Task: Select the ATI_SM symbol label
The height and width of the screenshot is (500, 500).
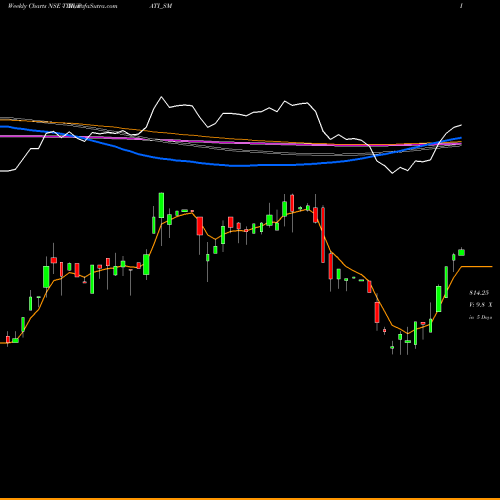Action: [x=161, y=6]
